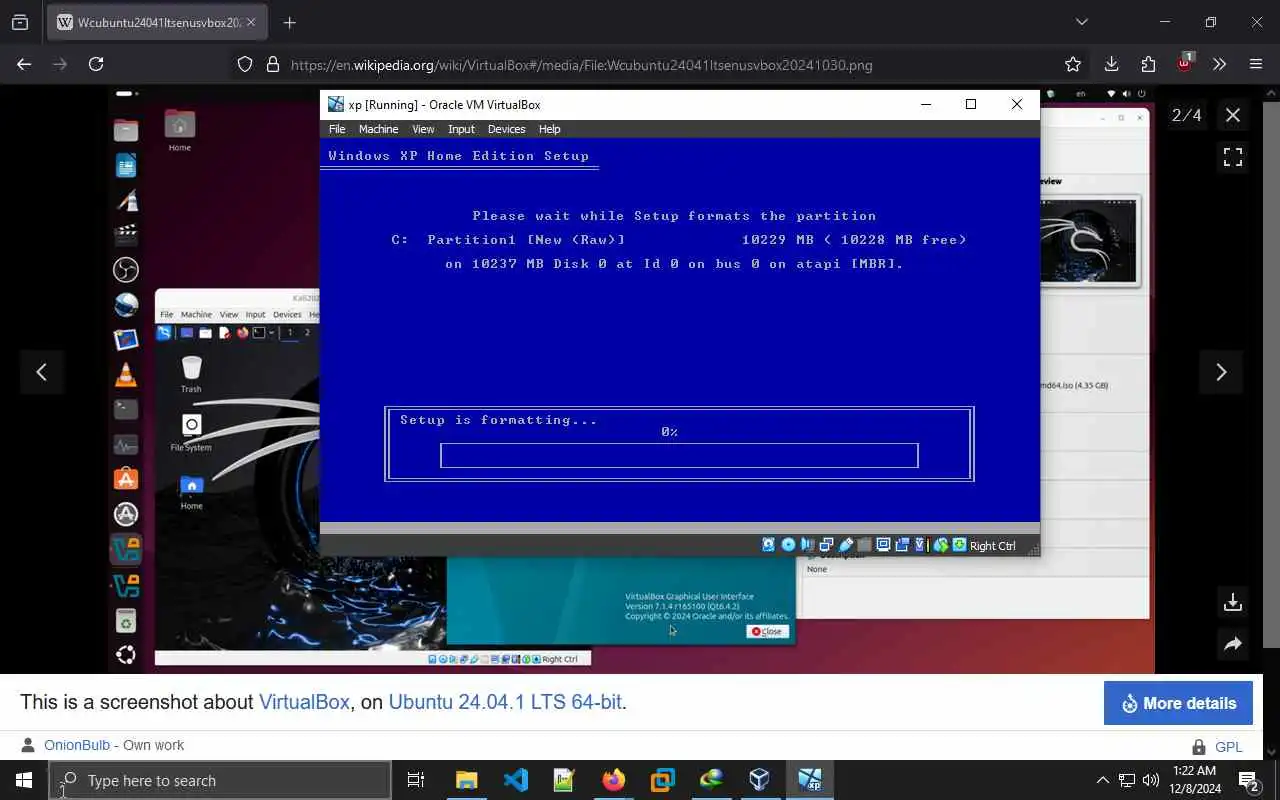Screen dimensions: 1280x800
Task: Open the USB devices indicator in VirtualBox status bar
Action: [x=845, y=545]
